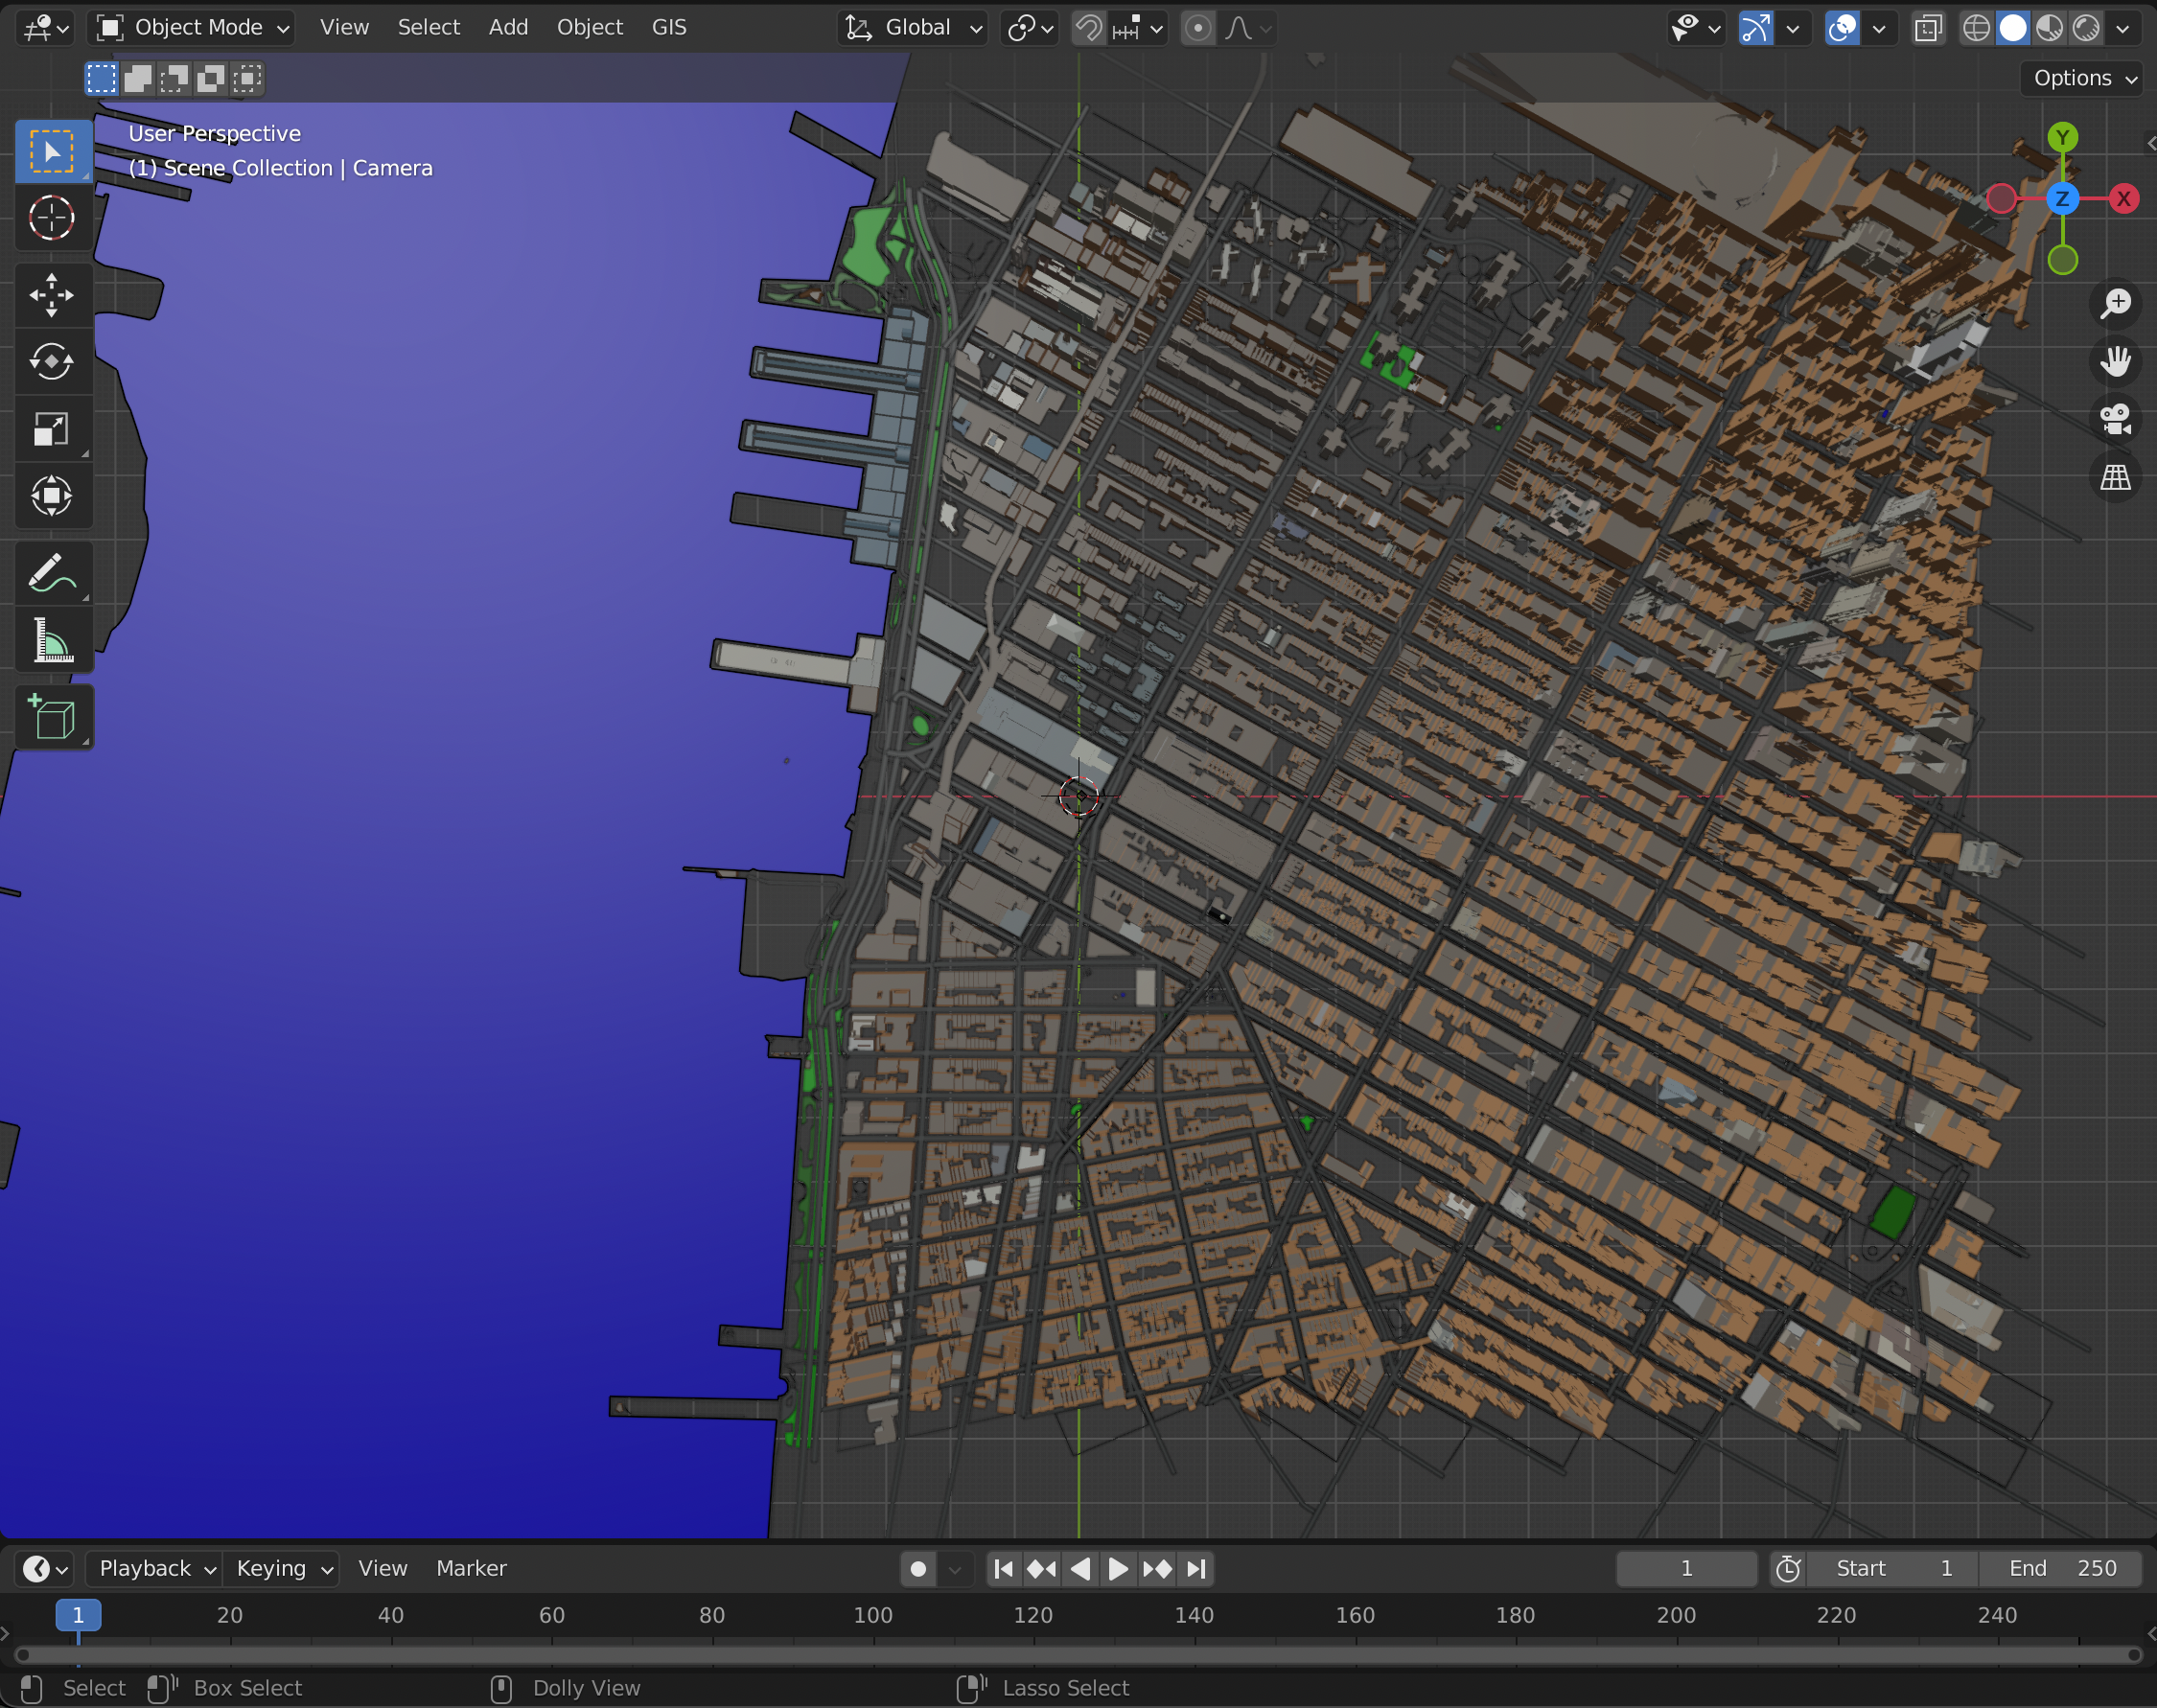2157x1708 pixels.
Task: Select the Select Box tool
Action: click(52, 151)
